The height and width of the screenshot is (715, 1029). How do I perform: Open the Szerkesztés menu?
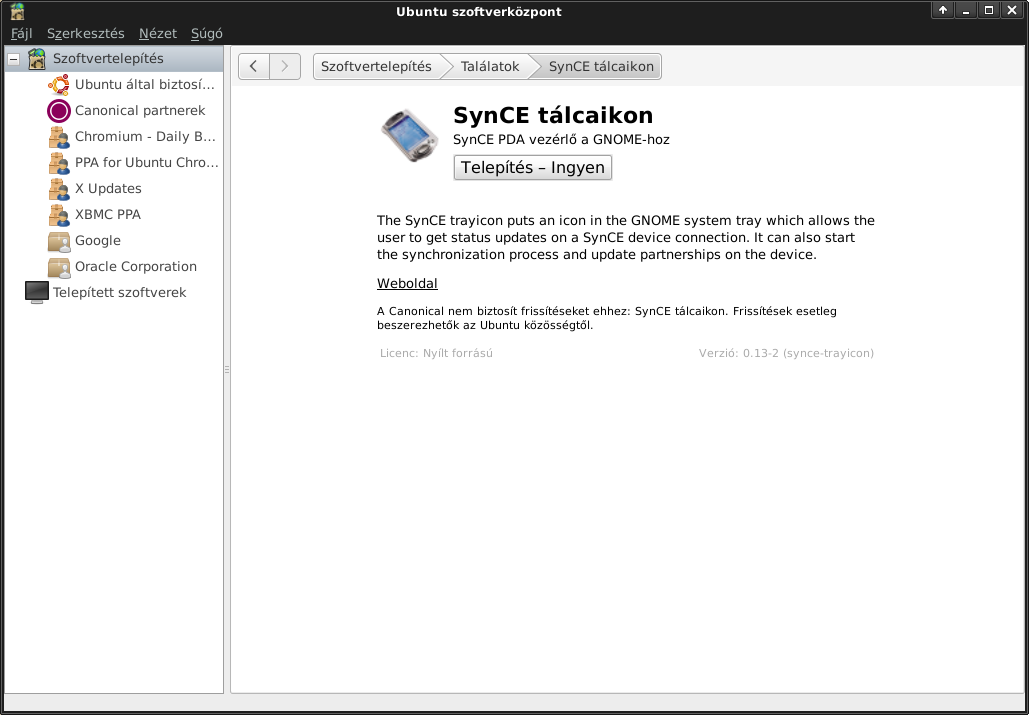pyautogui.click(x=85, y=33)
